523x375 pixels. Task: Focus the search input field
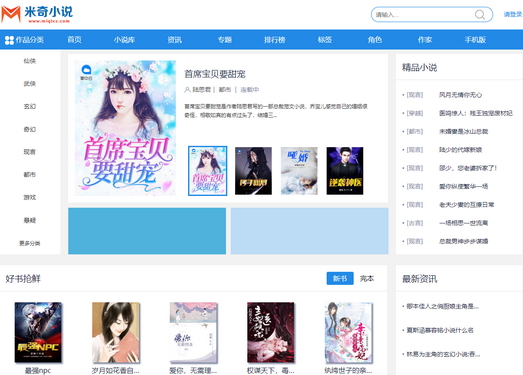424,15
